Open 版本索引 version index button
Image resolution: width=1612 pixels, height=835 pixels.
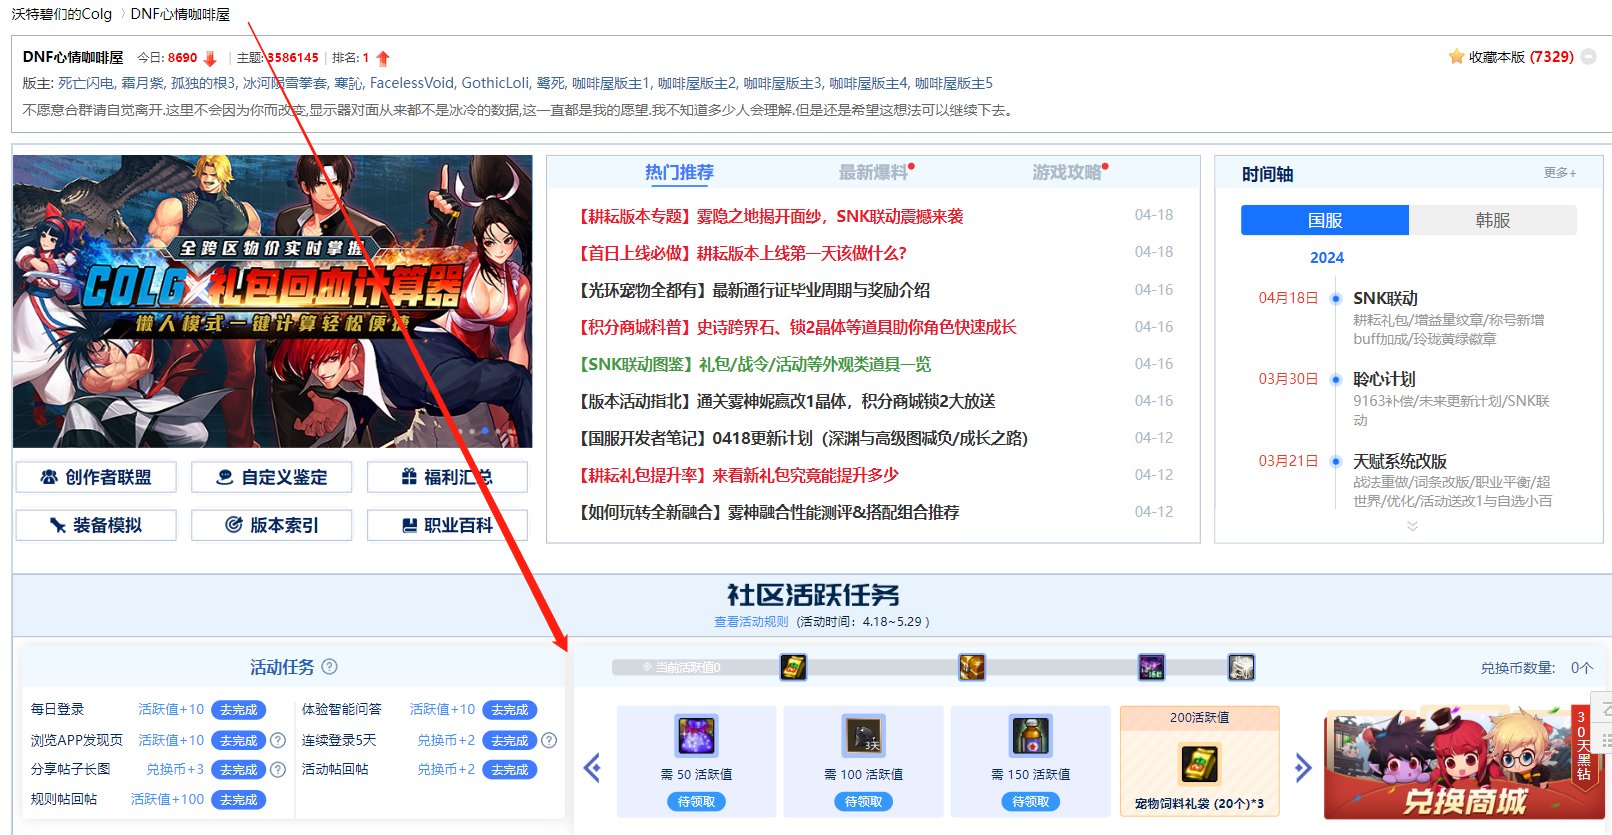(x=272, y=525)
